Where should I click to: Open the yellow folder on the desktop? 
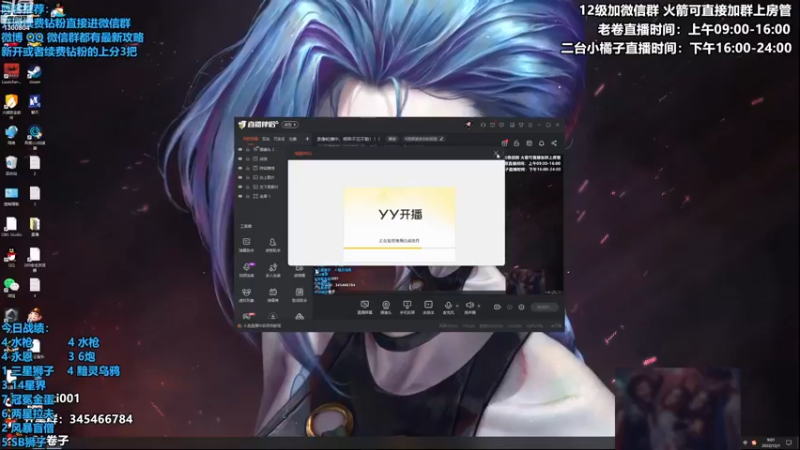(x=35, y=226)
